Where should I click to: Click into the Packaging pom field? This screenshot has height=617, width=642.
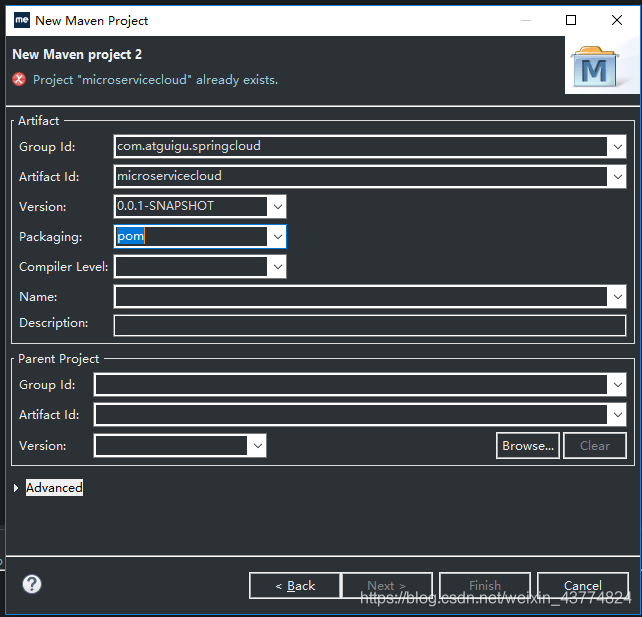(x=191, y=237)
